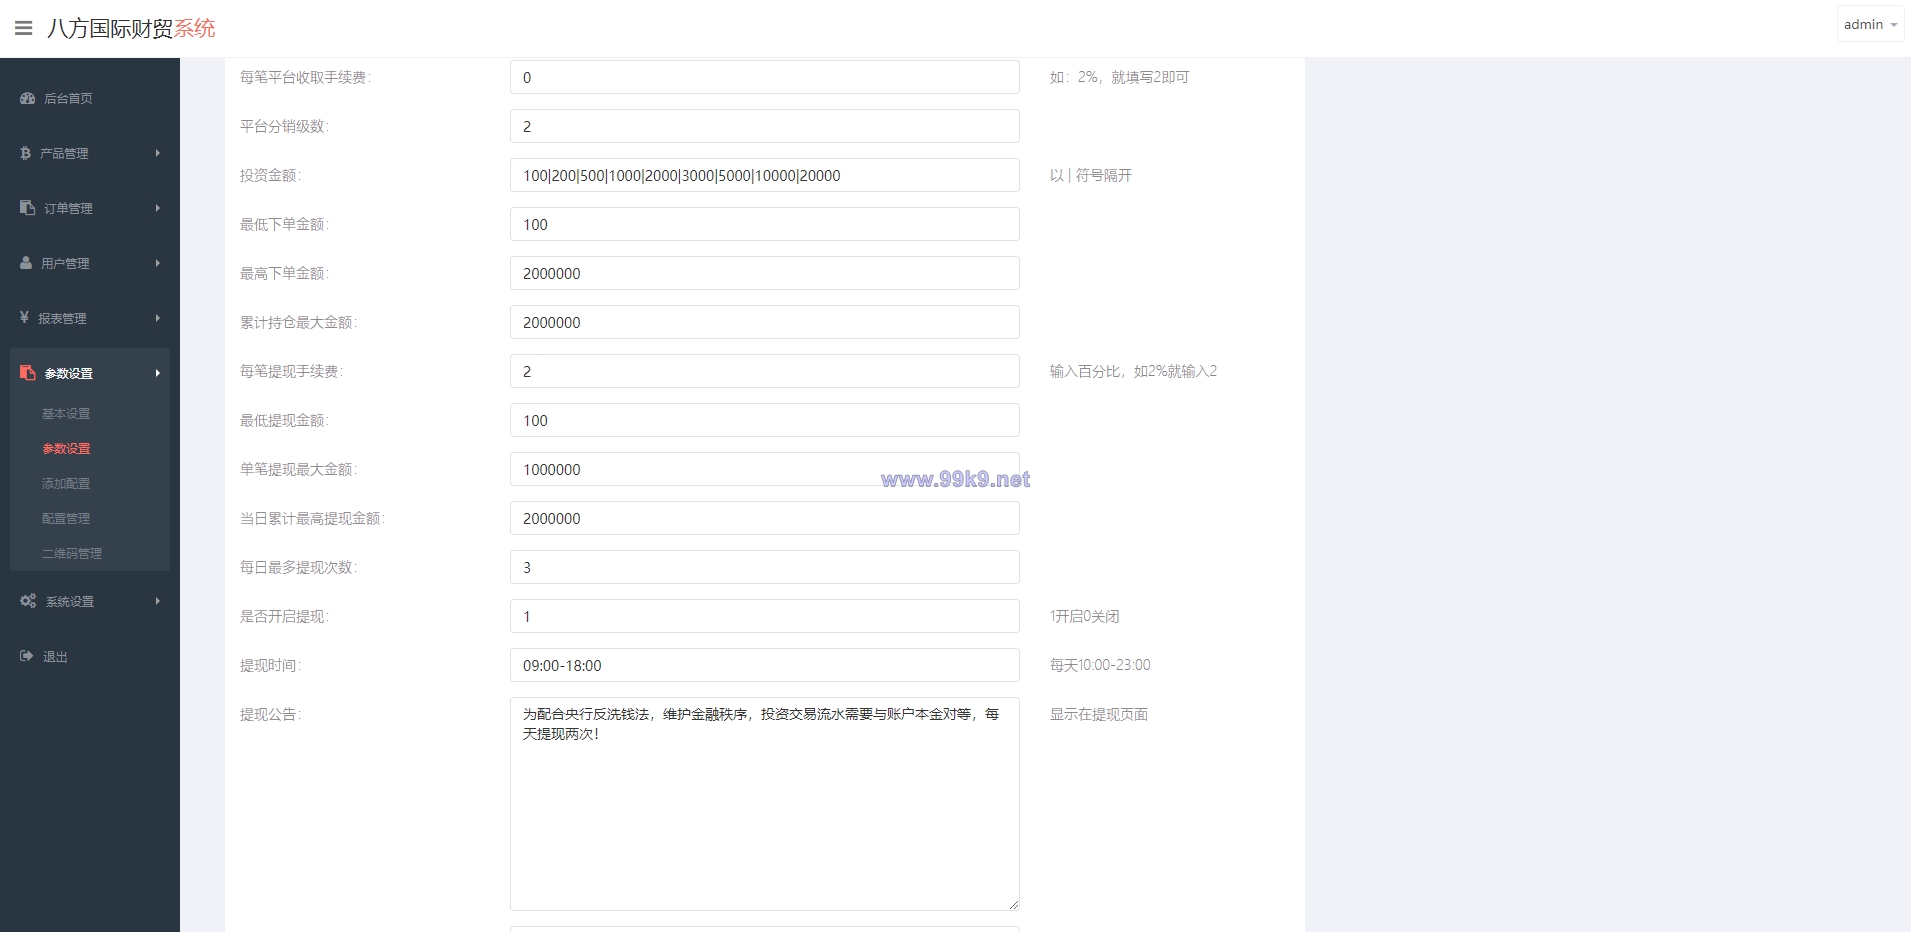Expand the 产品管理 submenu arrow
The height and width of the screenshot is (932, 1911).
coord(158,153)
